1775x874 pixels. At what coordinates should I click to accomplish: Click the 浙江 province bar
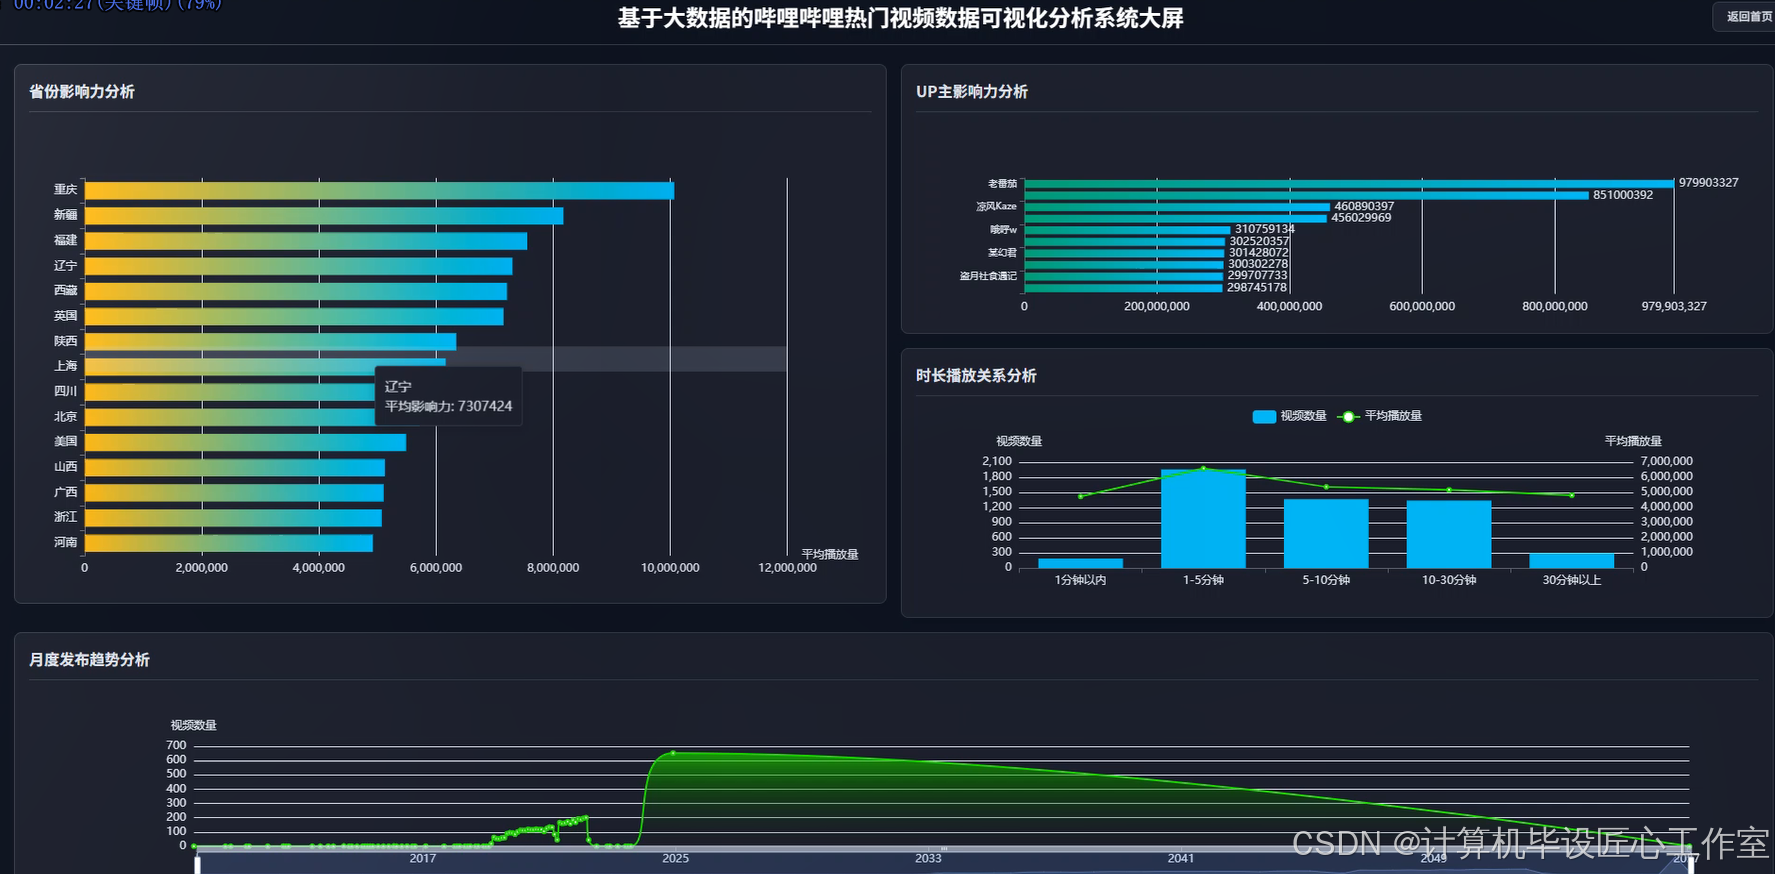[233, 518]
